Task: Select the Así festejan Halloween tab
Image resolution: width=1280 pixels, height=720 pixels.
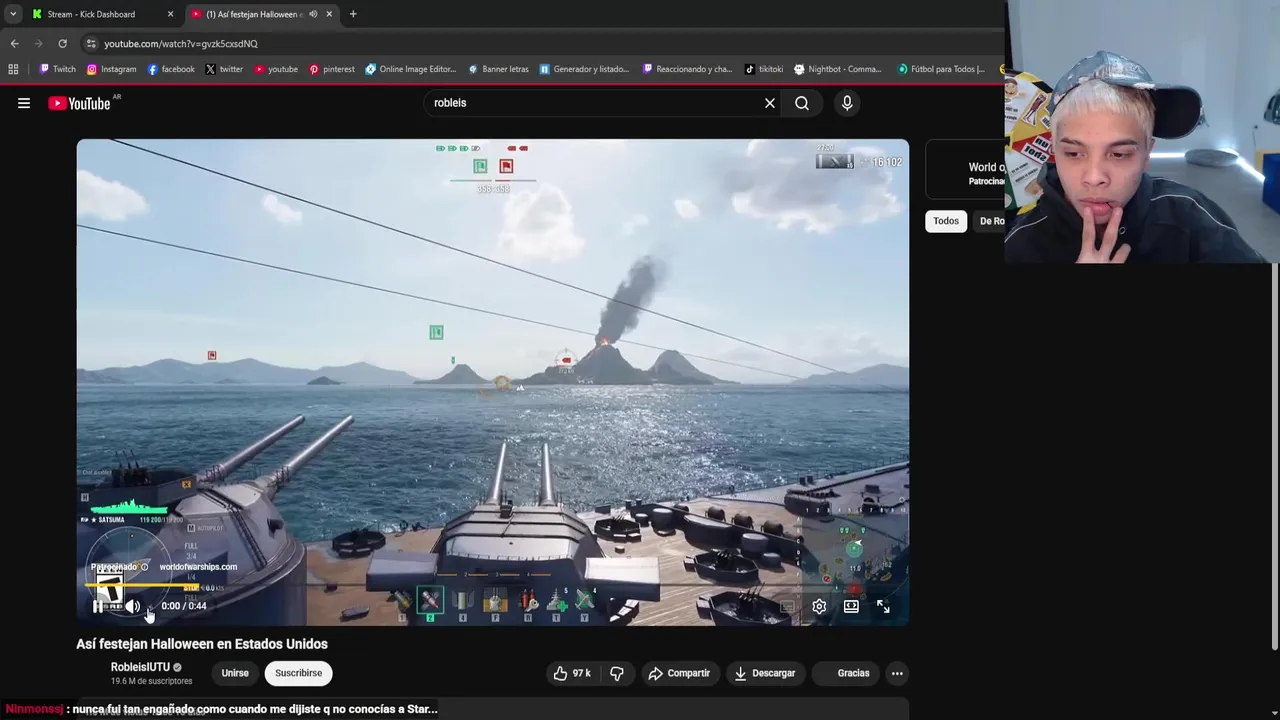Action: 262,14
